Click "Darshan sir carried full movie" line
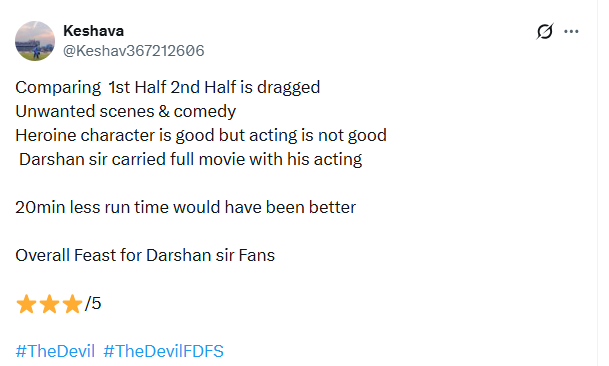This screenshot has width=609, height=366. 191,160
